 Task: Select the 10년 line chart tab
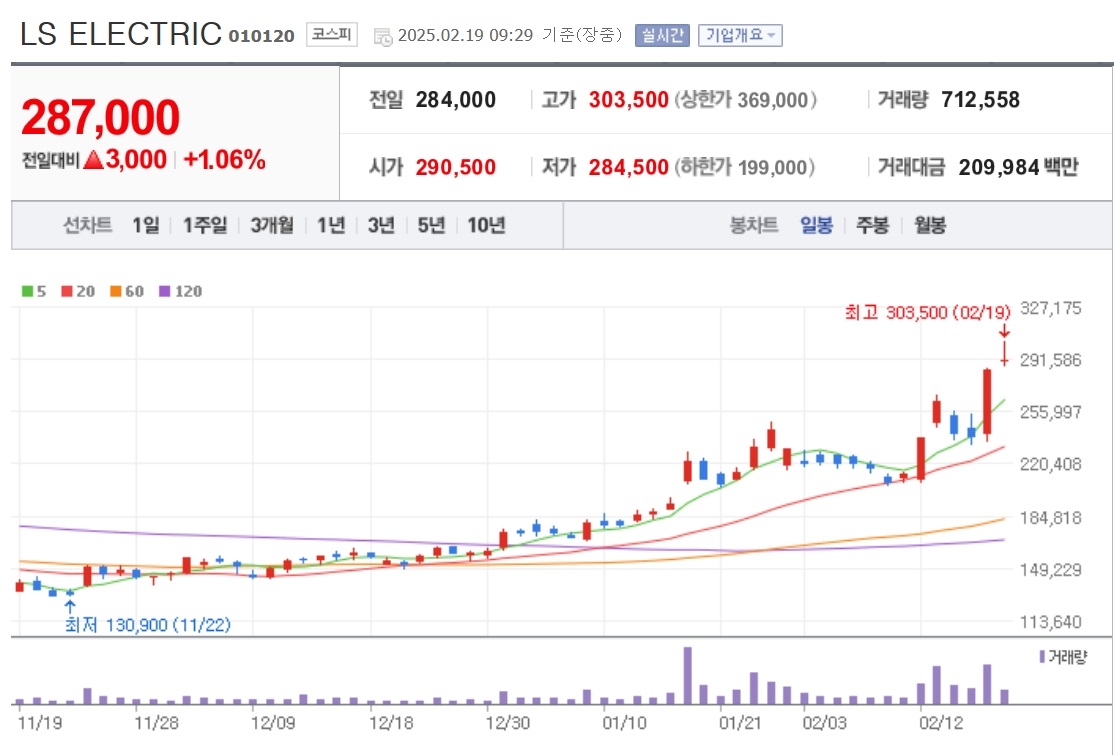click(486, 225)
